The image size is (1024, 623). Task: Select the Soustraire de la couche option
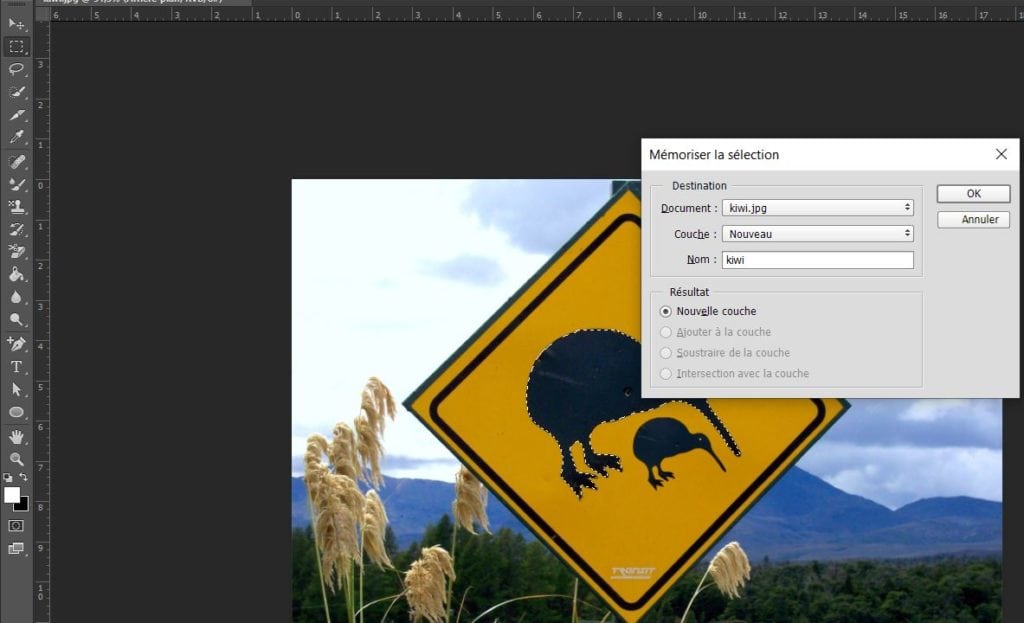(x=725, y=353)
